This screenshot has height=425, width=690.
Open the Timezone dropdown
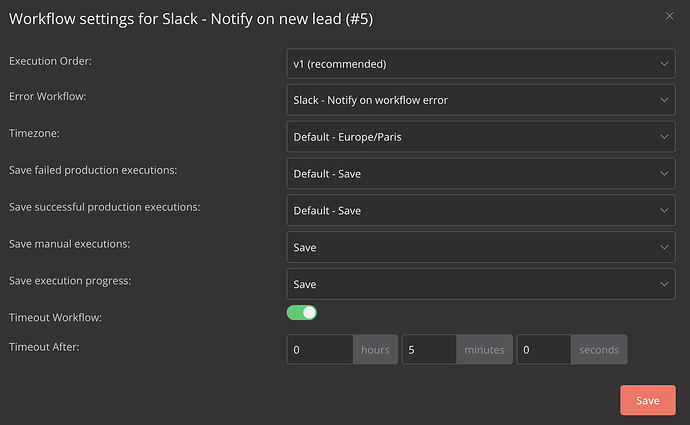pos(481,137)
